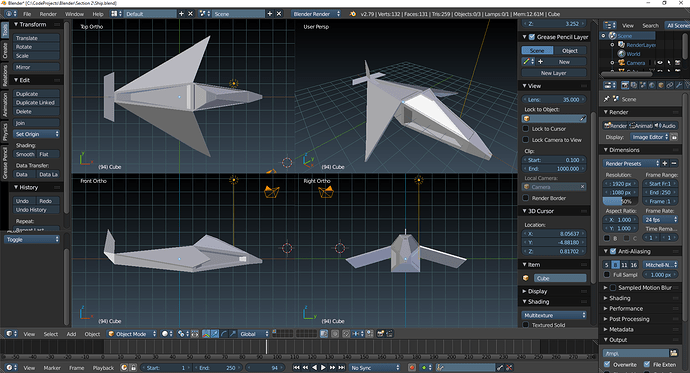Open the Object Mode dropdown
The image size is (690, 373).
[x=132, y=334]
